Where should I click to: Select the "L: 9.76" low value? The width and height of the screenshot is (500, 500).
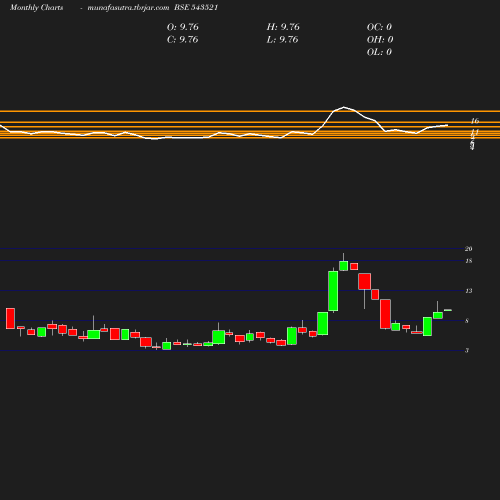[x=282, y=40]
